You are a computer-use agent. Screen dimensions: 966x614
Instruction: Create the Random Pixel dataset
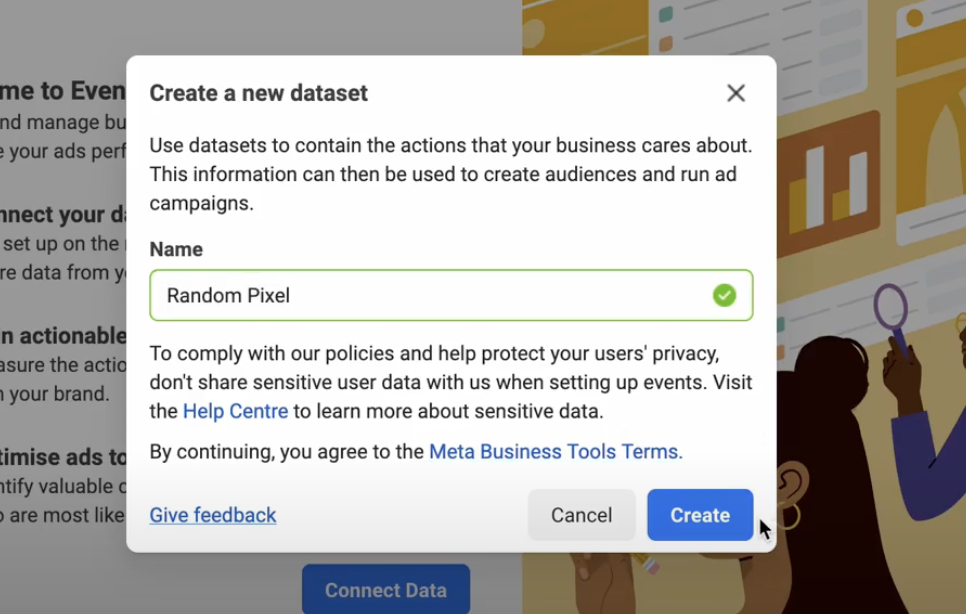[x=699, y=515]
